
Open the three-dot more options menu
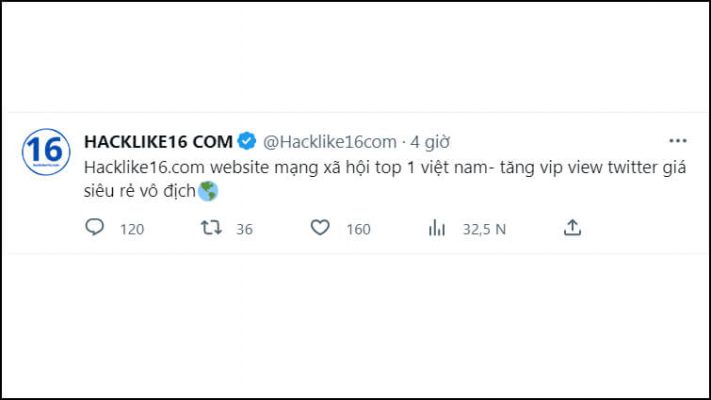click(678, 140)
